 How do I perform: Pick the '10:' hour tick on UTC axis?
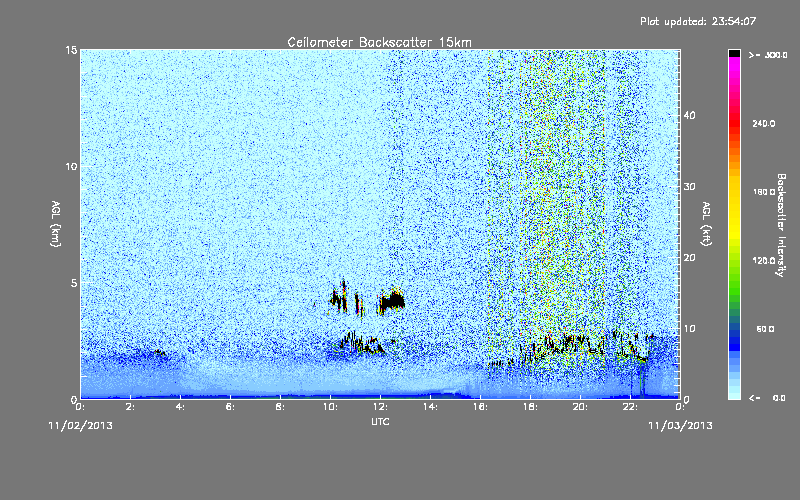click(331, 407)
